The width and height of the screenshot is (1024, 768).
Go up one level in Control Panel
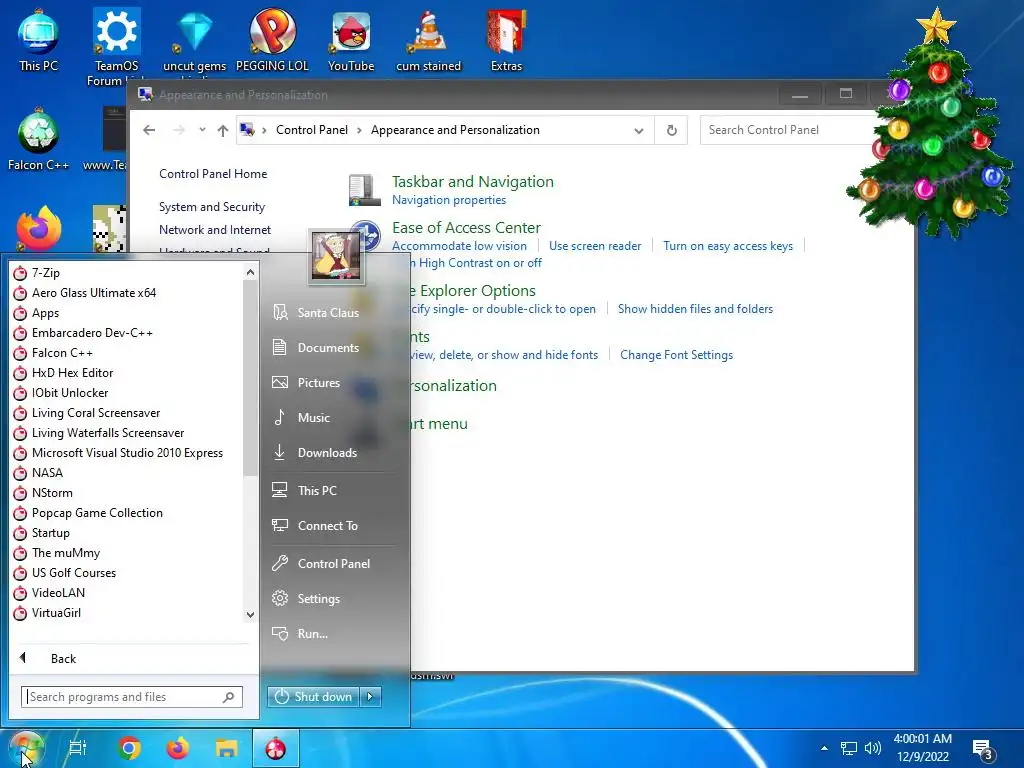click(223, 130)
